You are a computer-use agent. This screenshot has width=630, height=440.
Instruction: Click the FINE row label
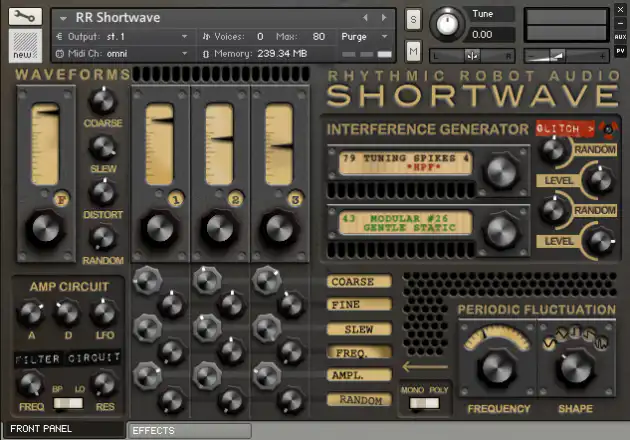point(359,305)
